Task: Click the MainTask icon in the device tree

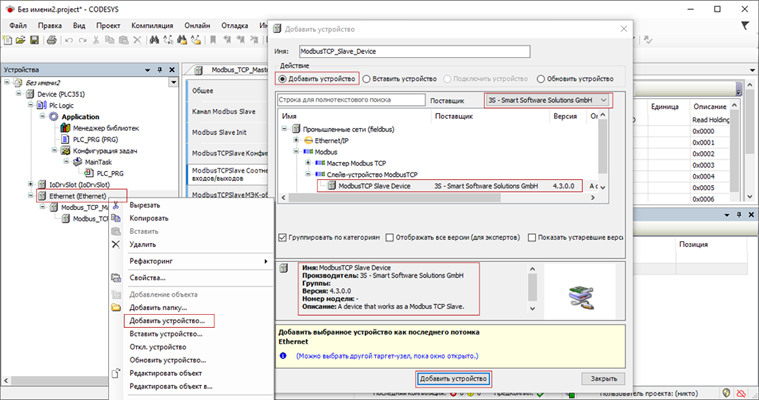Action: (77, 162)
